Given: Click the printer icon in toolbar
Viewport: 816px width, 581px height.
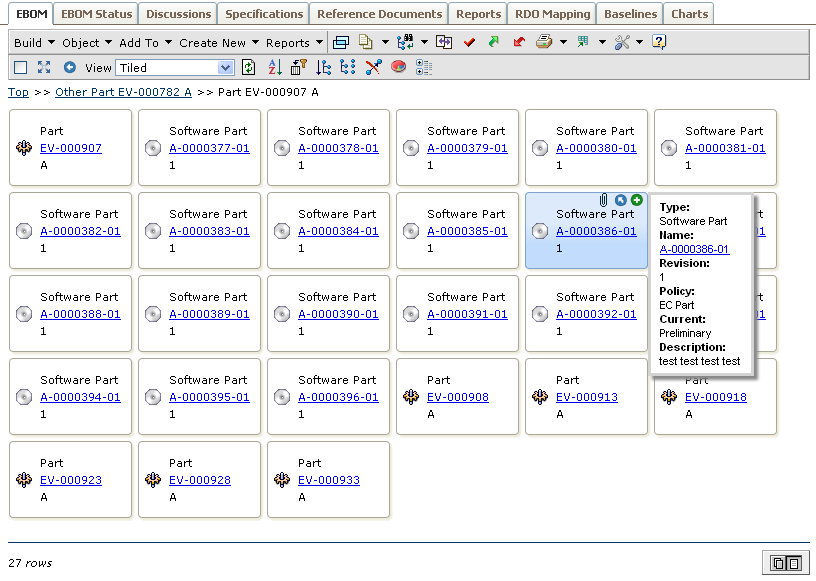Looking at the screenshot, I should (544, 42).
